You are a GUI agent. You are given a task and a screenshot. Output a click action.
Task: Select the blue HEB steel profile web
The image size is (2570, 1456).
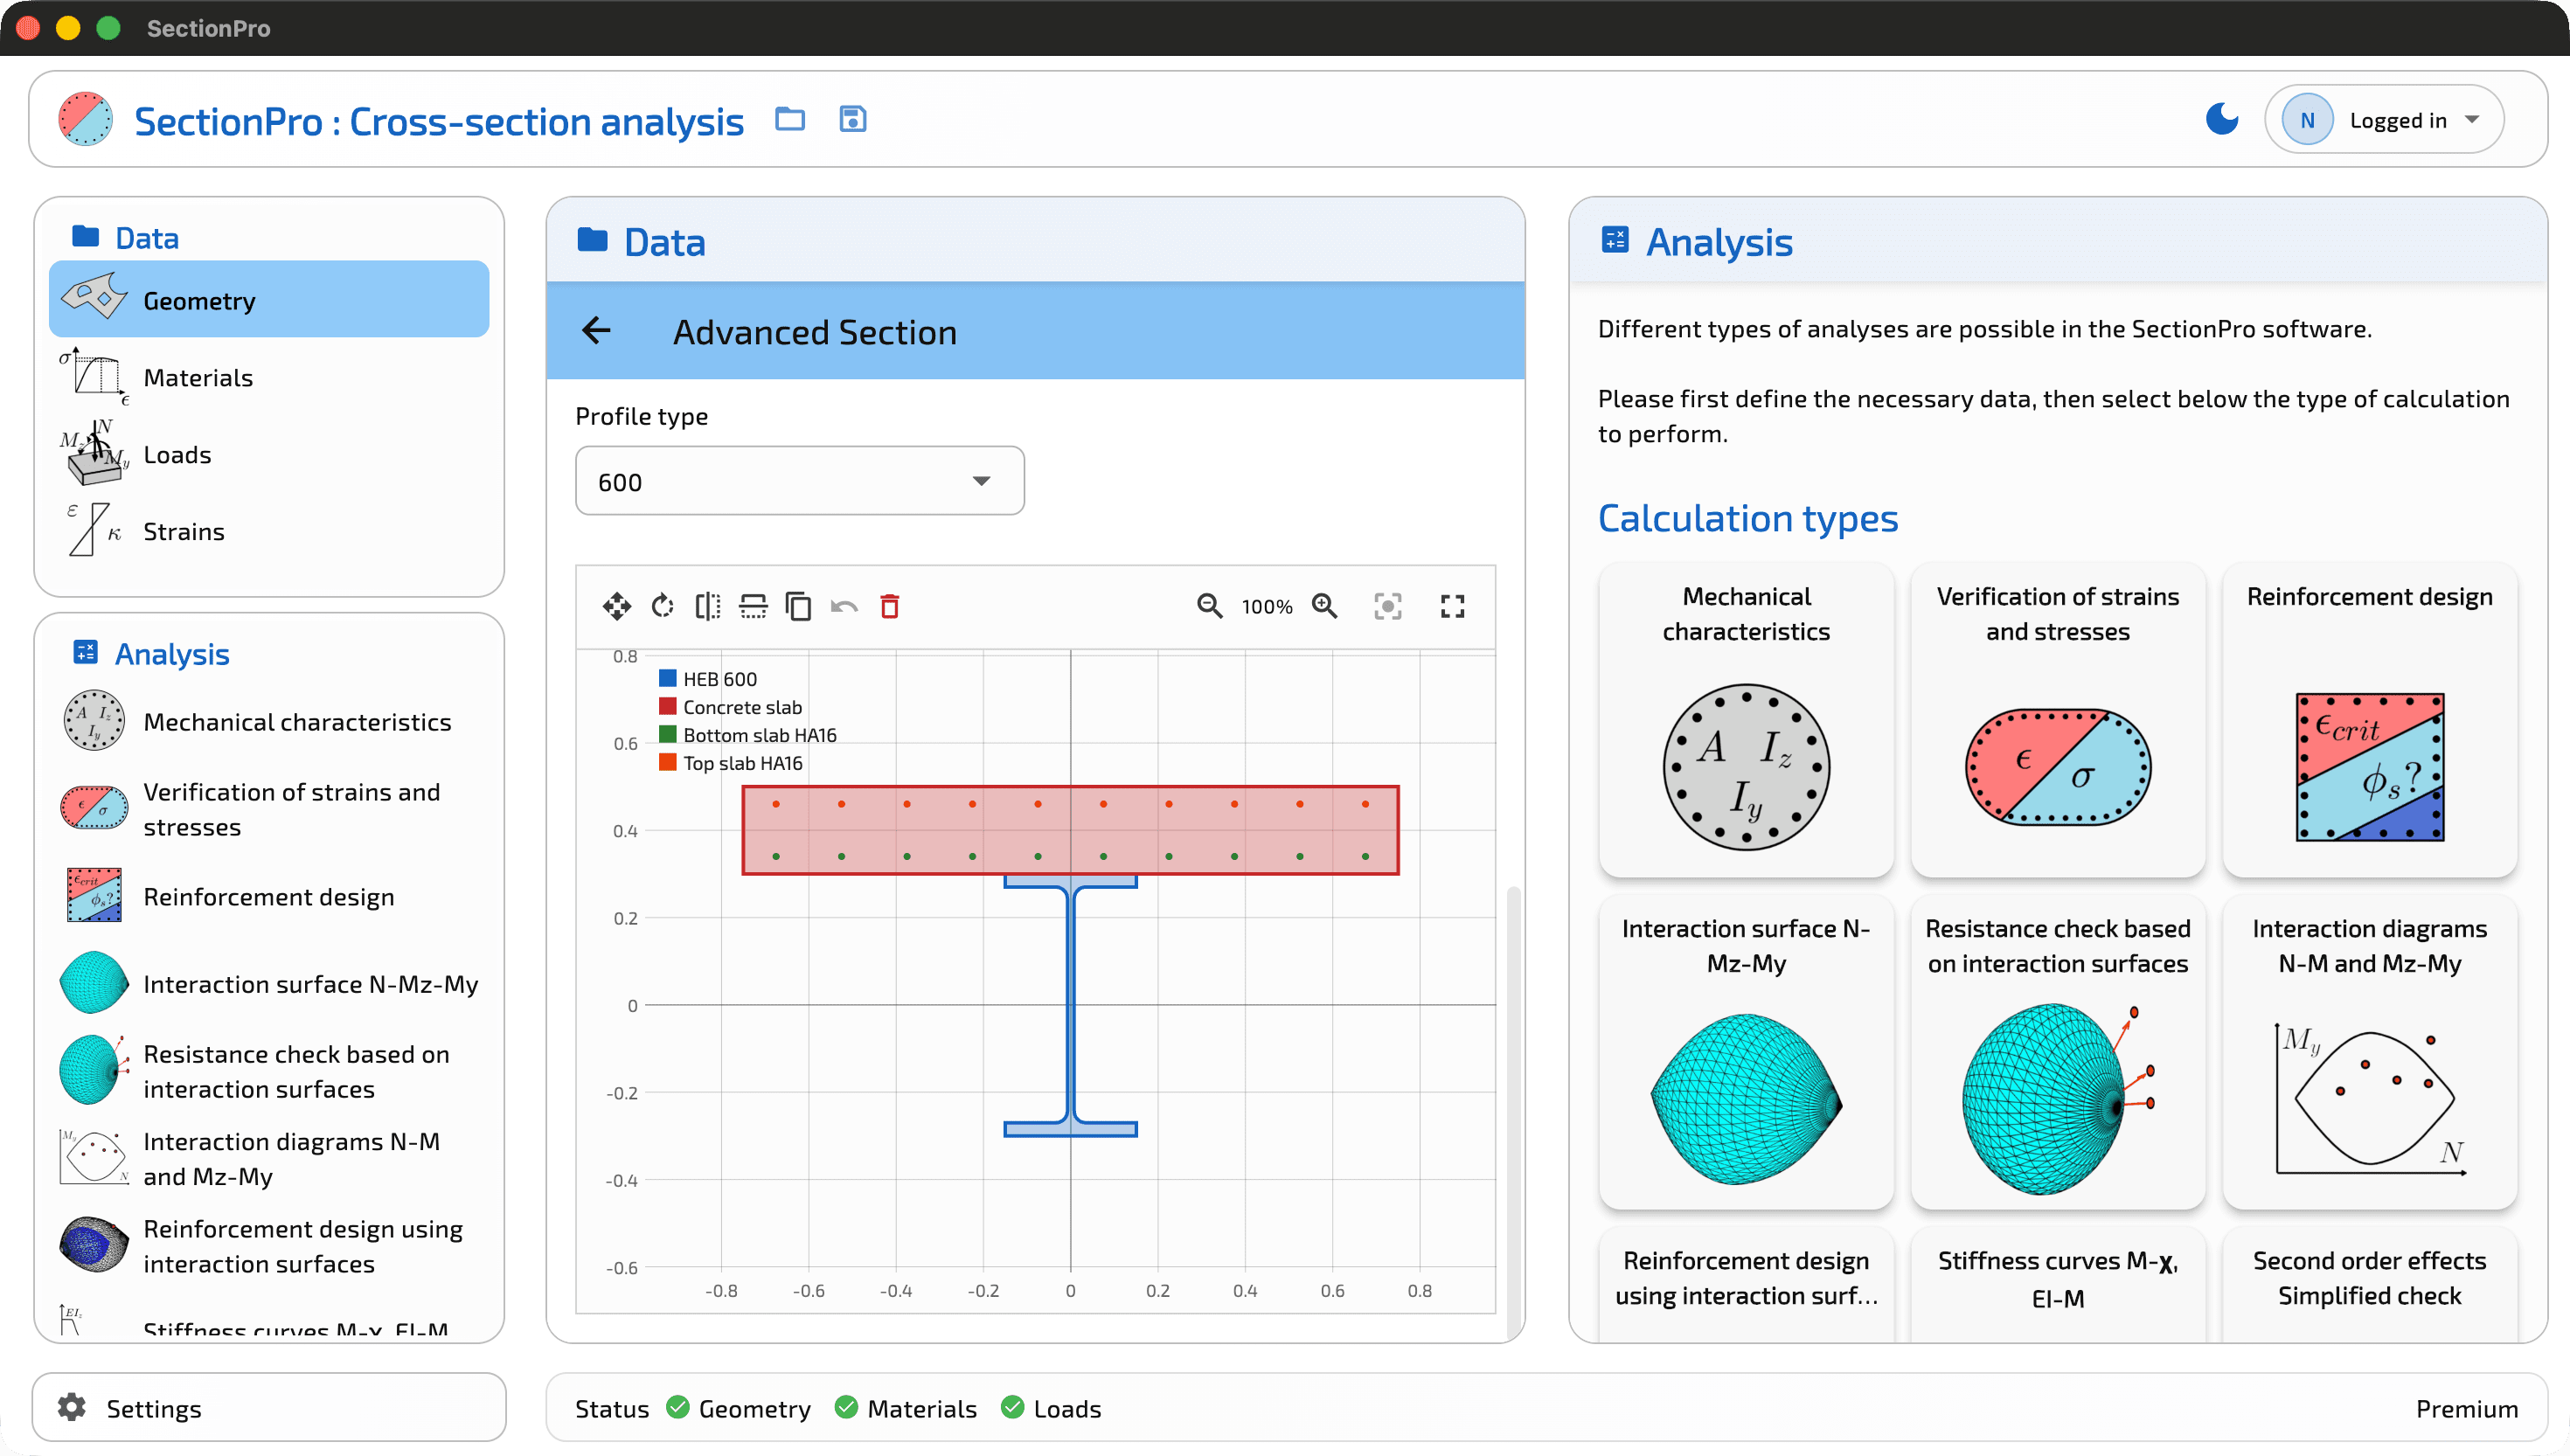click(x=1071, y=1004)
